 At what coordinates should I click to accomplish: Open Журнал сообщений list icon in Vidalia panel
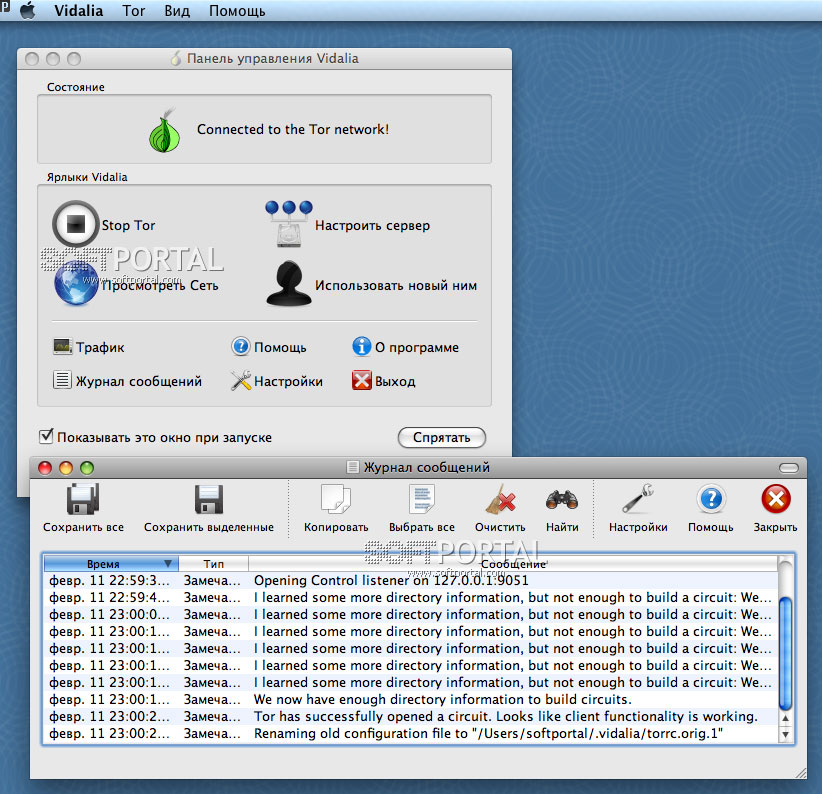(x=62, y=380)
